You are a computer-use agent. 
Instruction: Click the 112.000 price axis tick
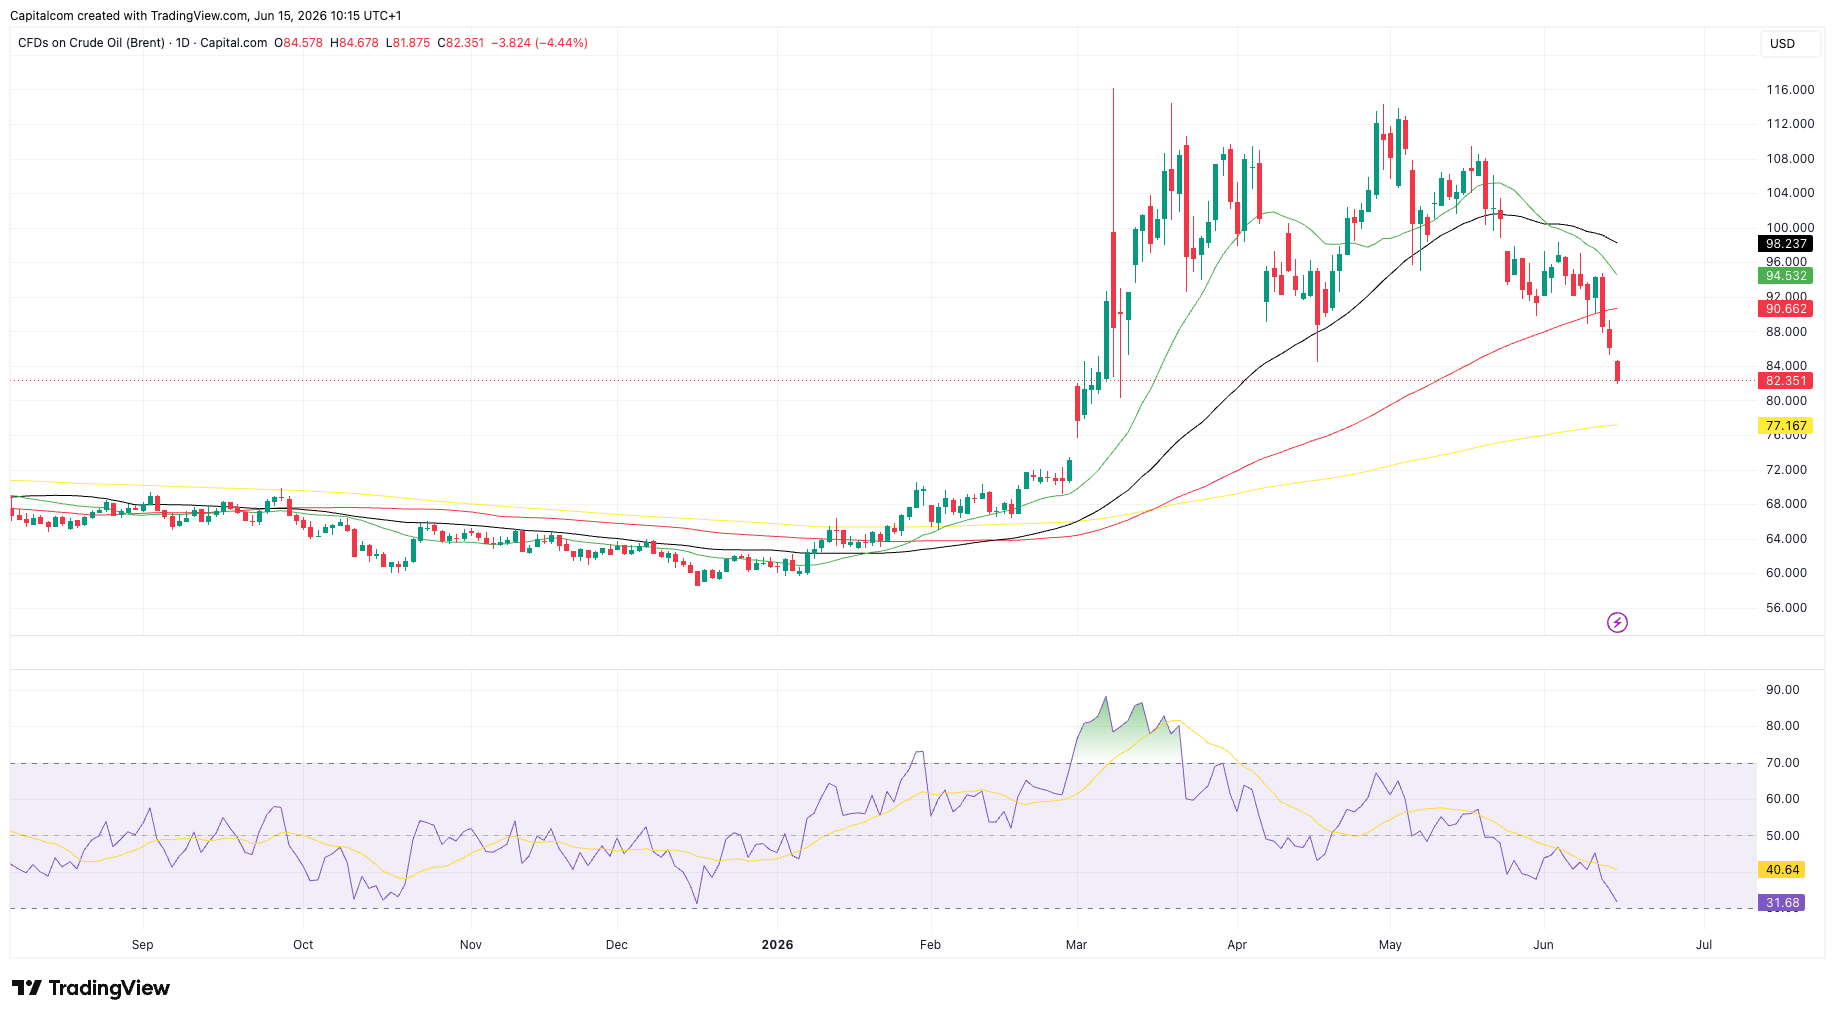tap(1790, 124)
